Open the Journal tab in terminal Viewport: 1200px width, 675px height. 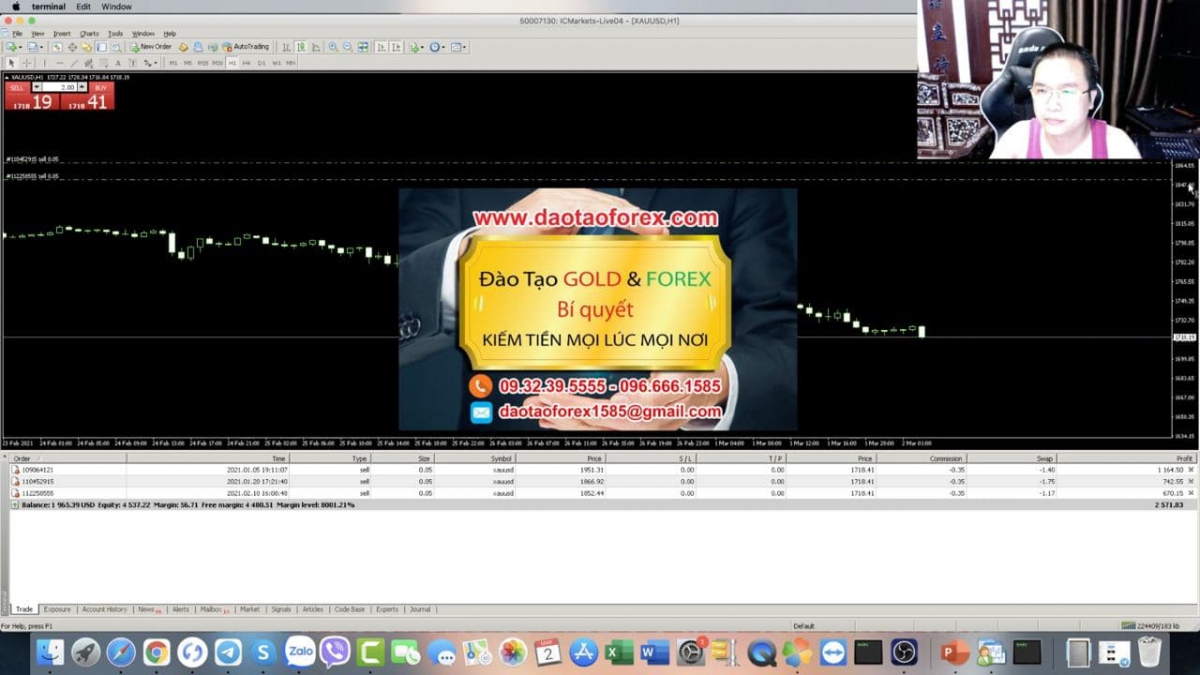coord(420,609)
